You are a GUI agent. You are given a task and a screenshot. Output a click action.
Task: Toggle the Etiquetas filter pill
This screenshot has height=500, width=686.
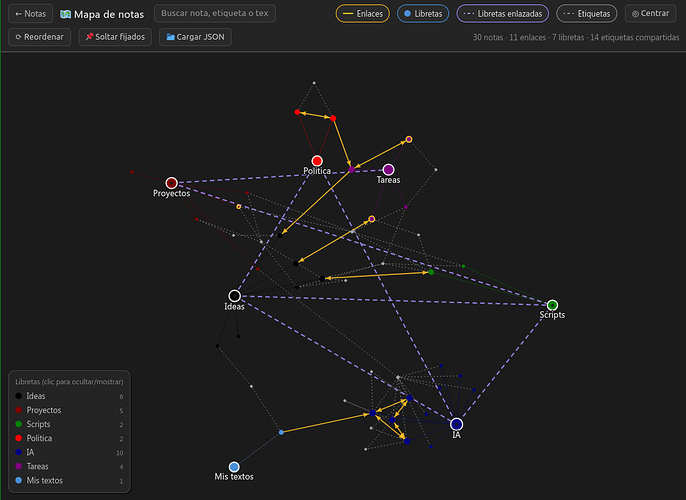586,14
